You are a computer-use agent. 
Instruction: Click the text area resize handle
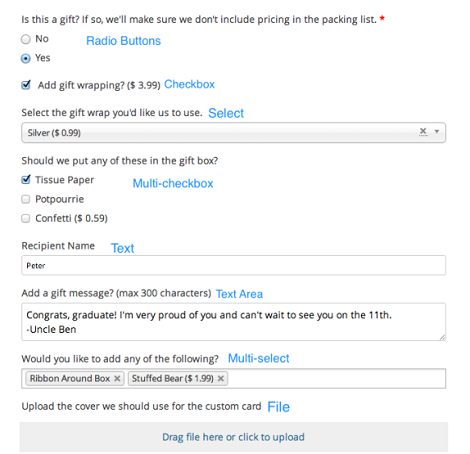(442, 337)
